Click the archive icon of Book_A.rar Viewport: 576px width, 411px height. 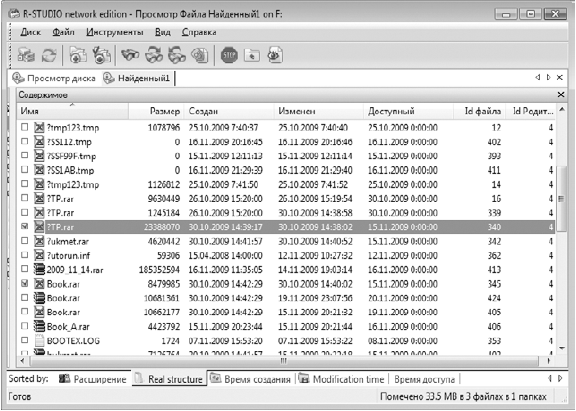(x=39, y=326)
